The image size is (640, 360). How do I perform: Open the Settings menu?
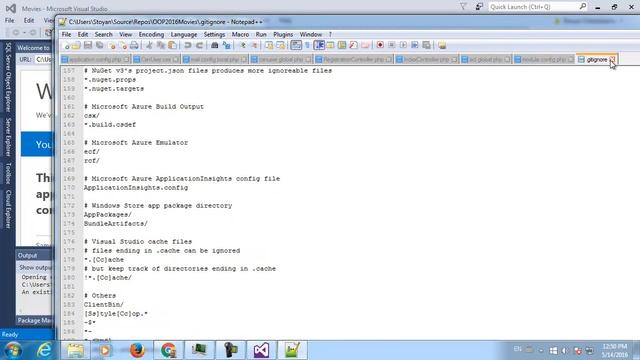coord(214,35)
